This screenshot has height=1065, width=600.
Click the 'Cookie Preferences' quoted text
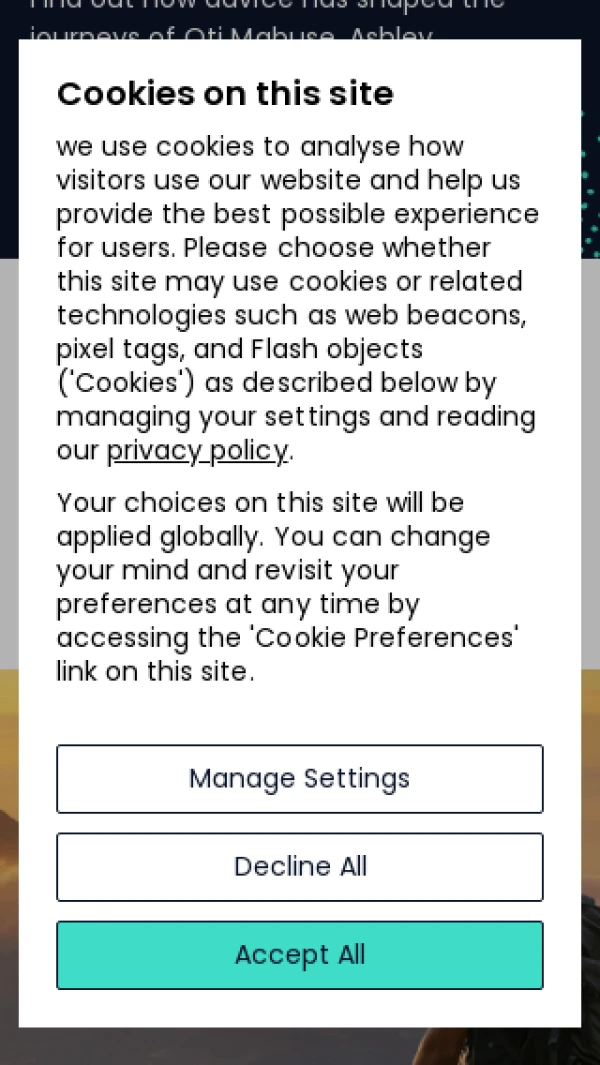point(386,638)
